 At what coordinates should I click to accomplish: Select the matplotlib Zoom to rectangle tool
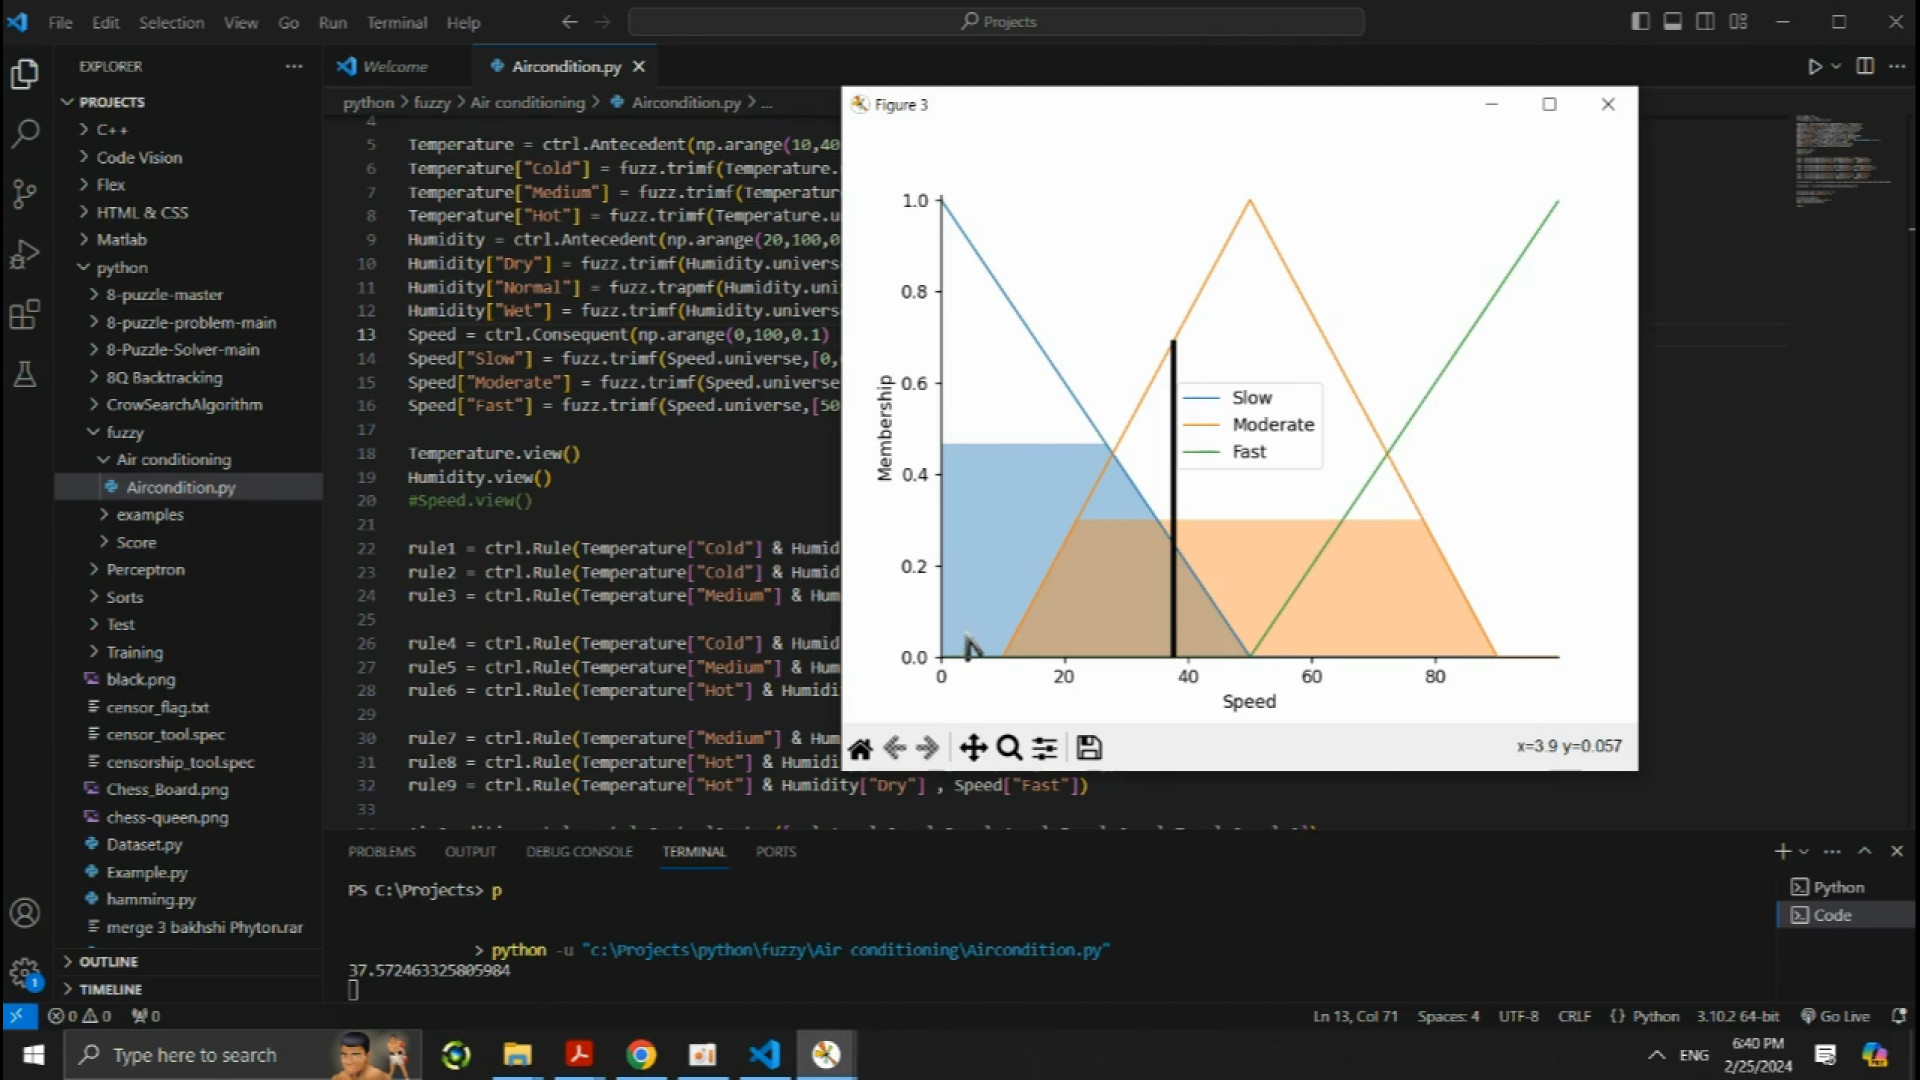point(1009,748)
